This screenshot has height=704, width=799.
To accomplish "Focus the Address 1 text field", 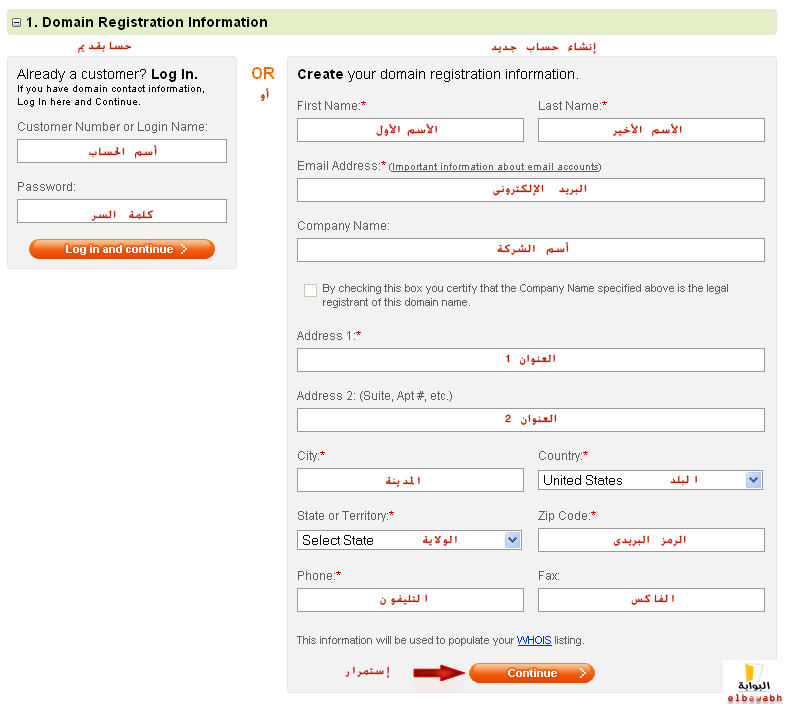I will click(530, 360).
